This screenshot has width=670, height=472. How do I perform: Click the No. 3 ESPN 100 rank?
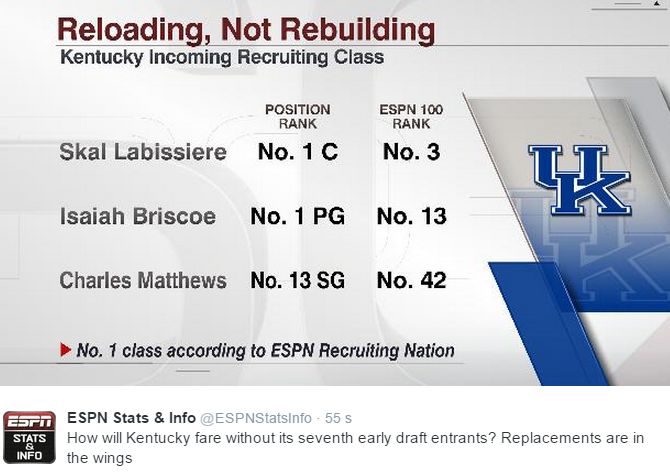(x=410, y=153)
